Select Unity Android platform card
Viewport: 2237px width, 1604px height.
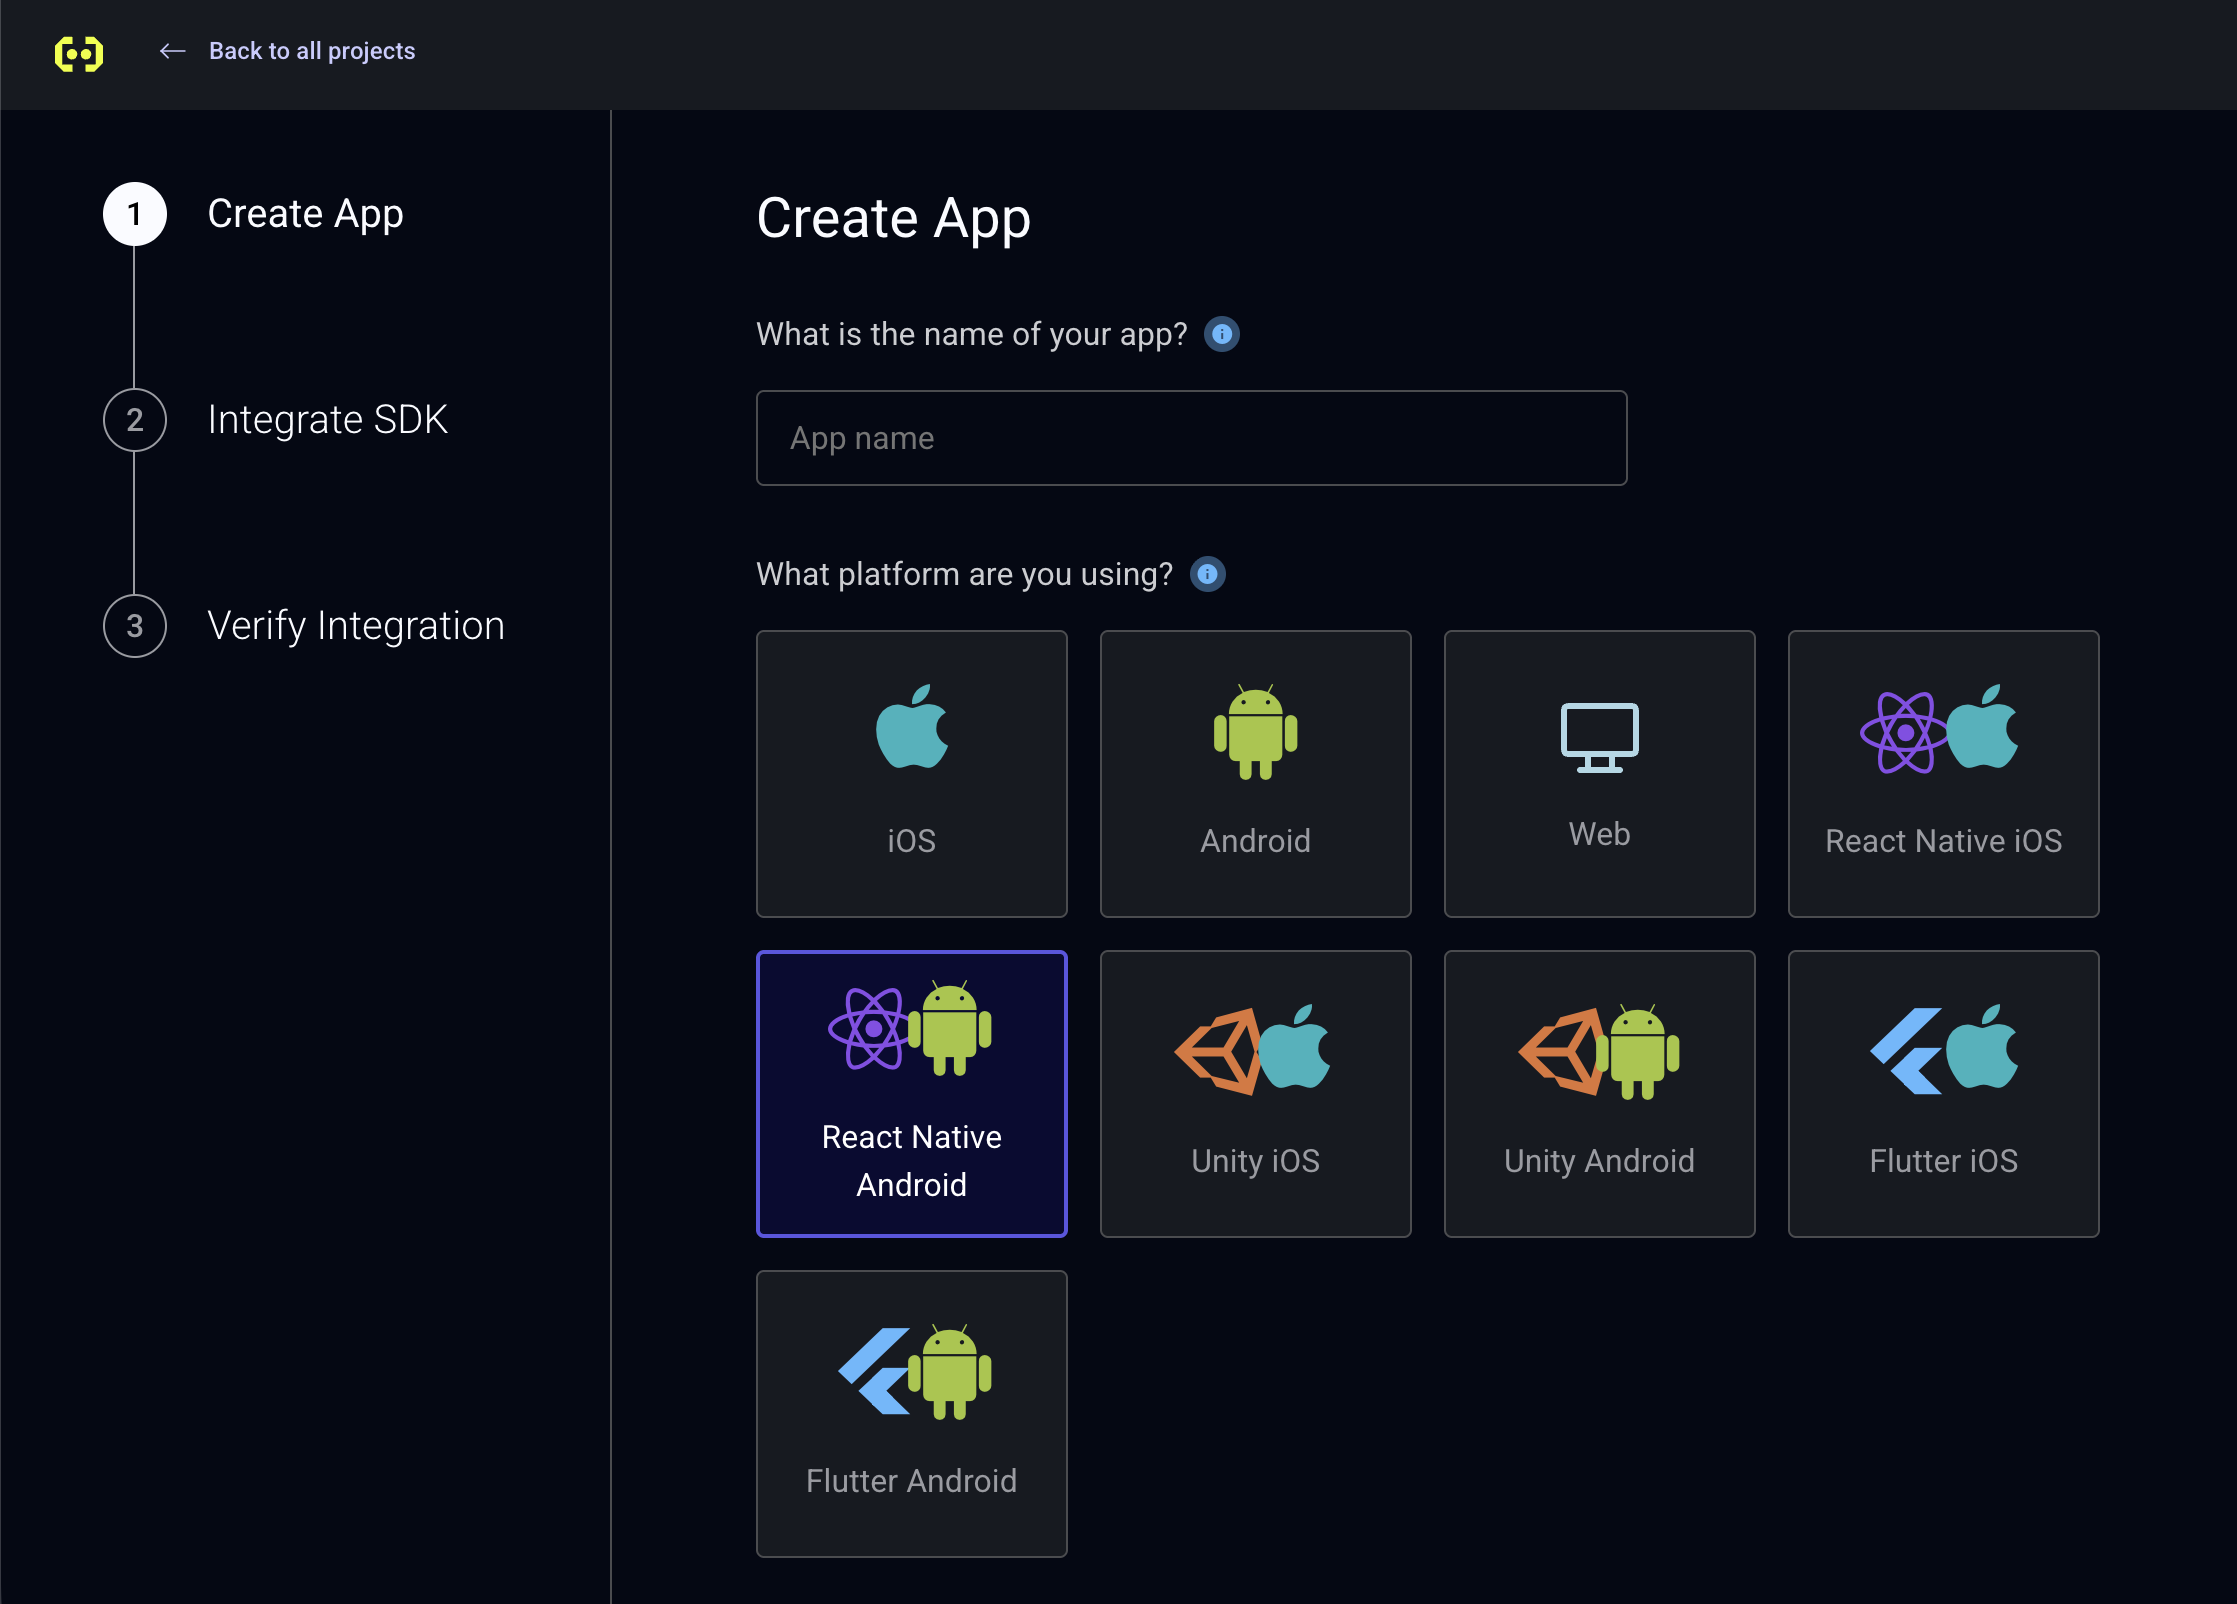click(1599, 1093)
